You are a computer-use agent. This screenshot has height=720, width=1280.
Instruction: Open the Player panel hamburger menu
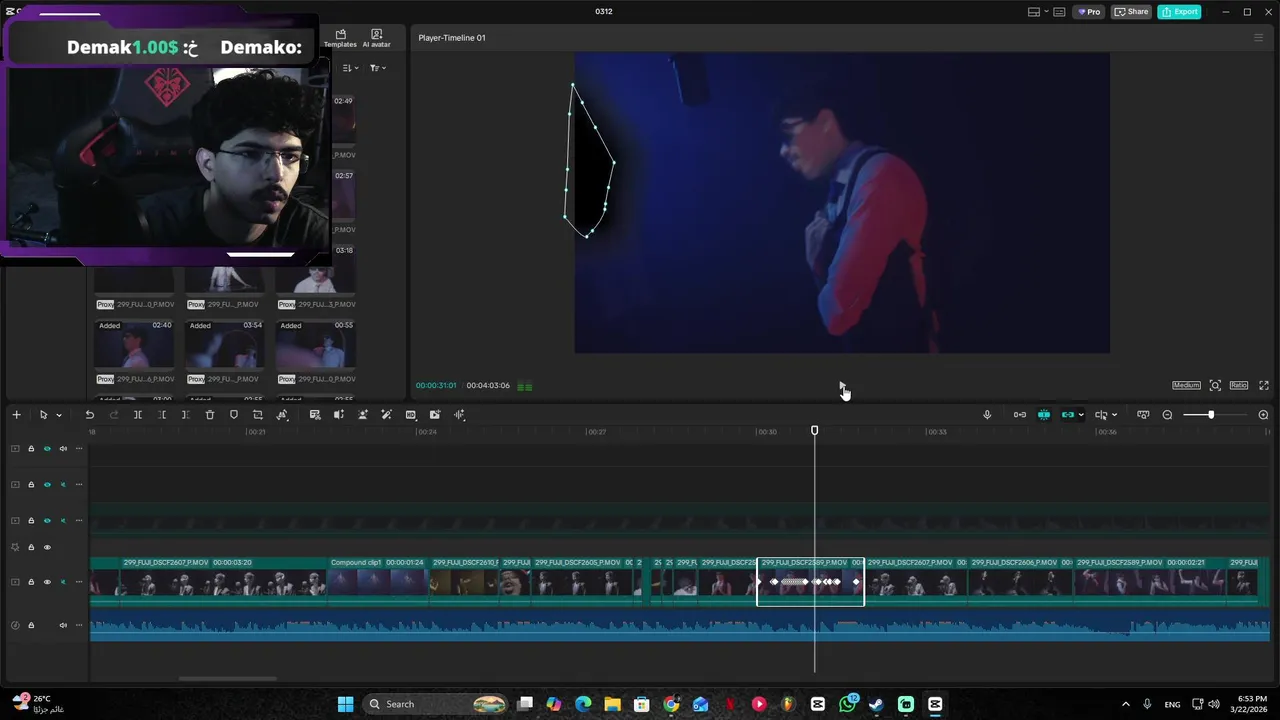(x=1258, y=38)
